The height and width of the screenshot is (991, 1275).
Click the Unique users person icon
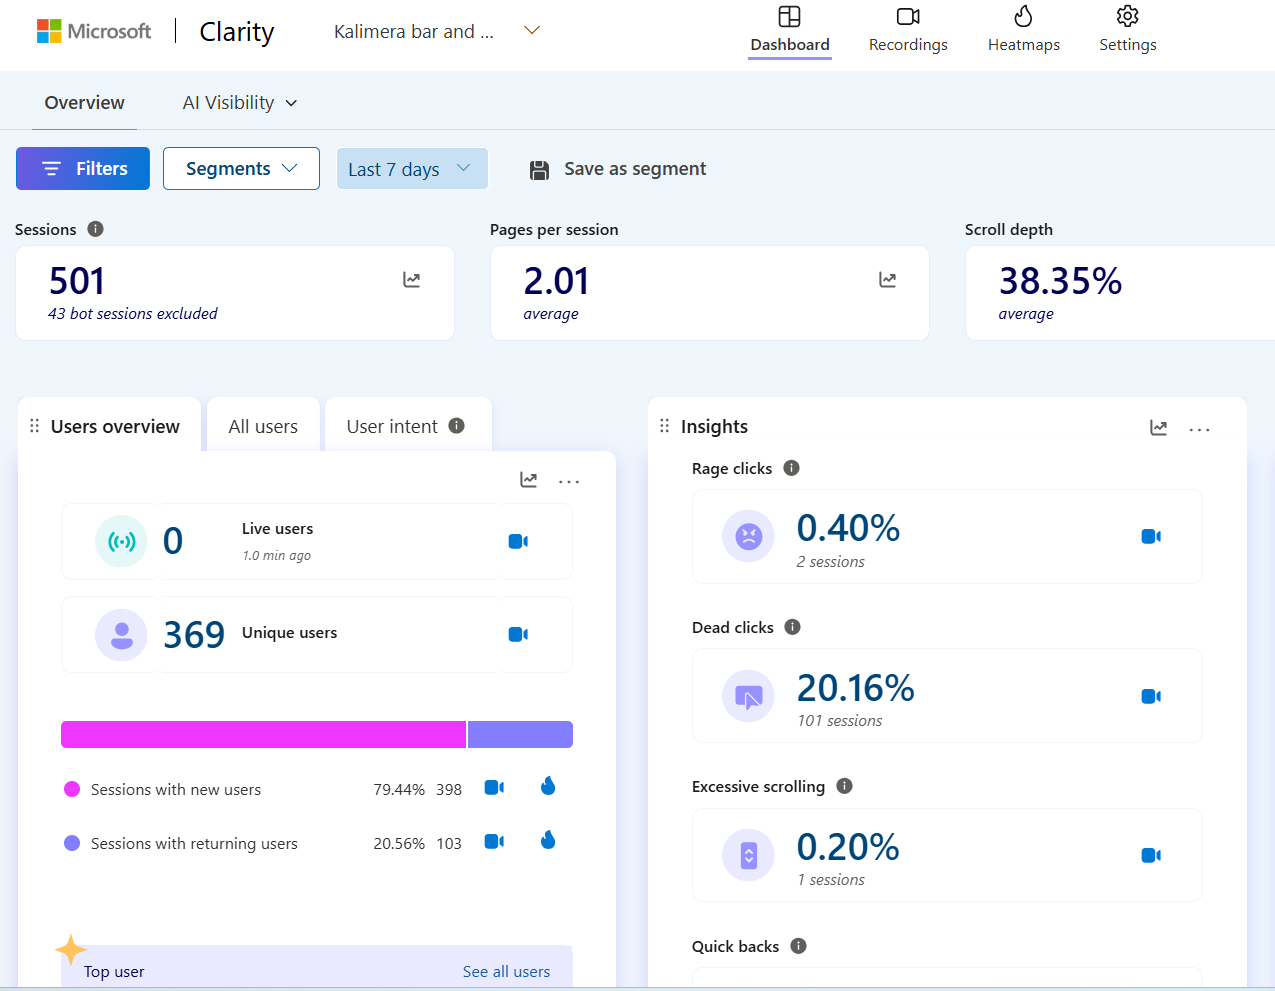(121, 635)
